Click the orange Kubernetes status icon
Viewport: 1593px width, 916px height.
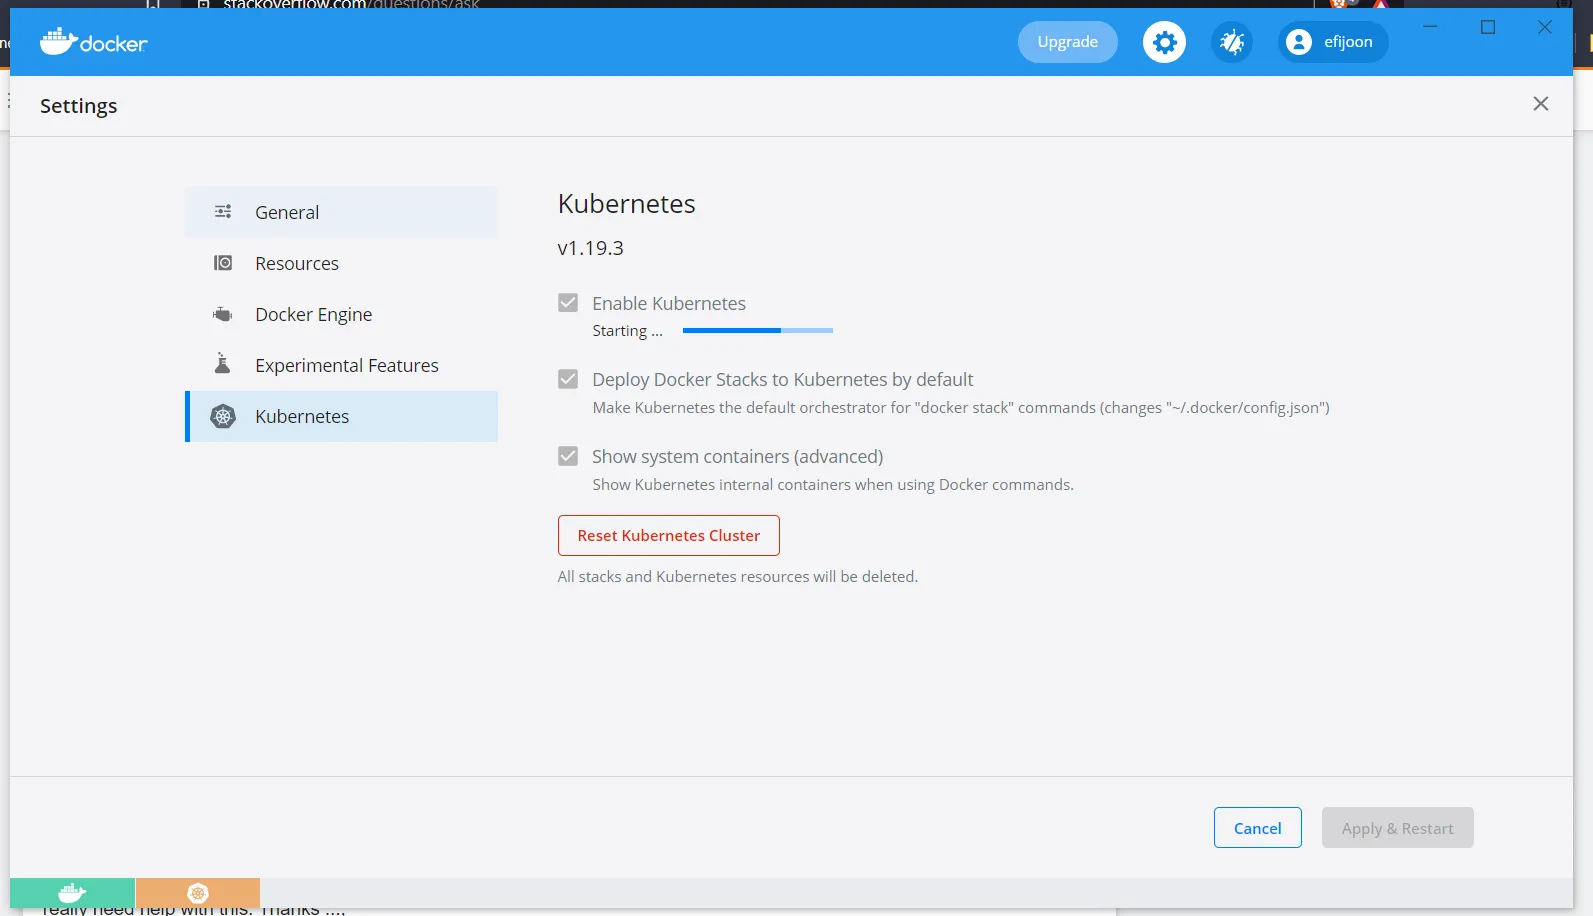[x=198, y=893]
